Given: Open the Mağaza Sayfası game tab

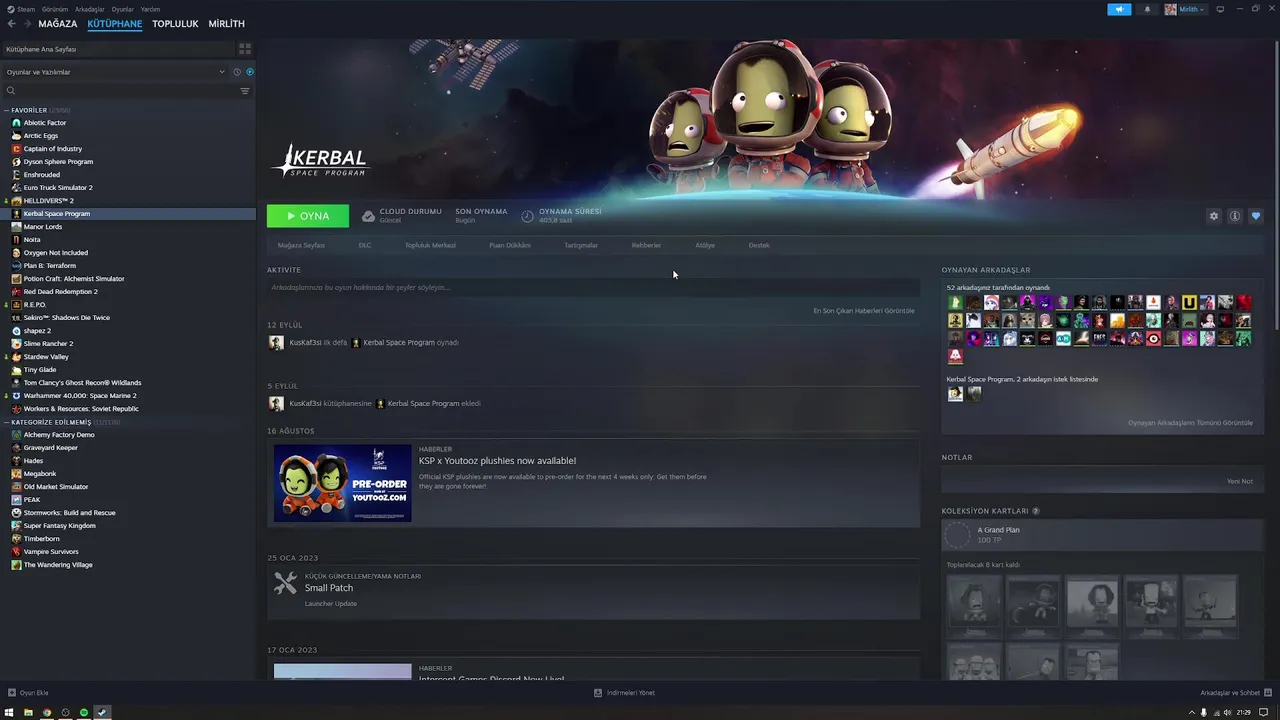Looking at the screenshot, I should click(x=301, y=245).
